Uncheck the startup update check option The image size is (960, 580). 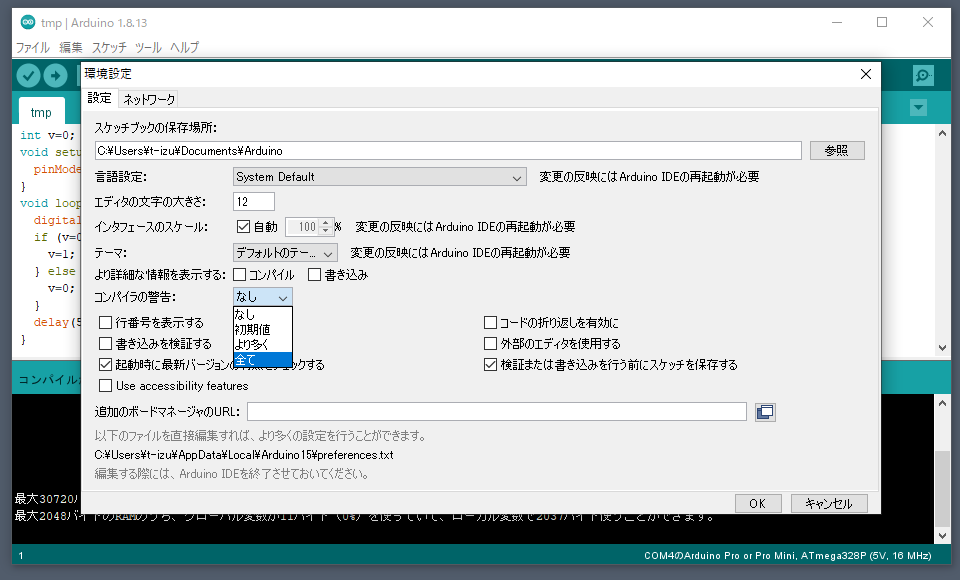[105, 364]
